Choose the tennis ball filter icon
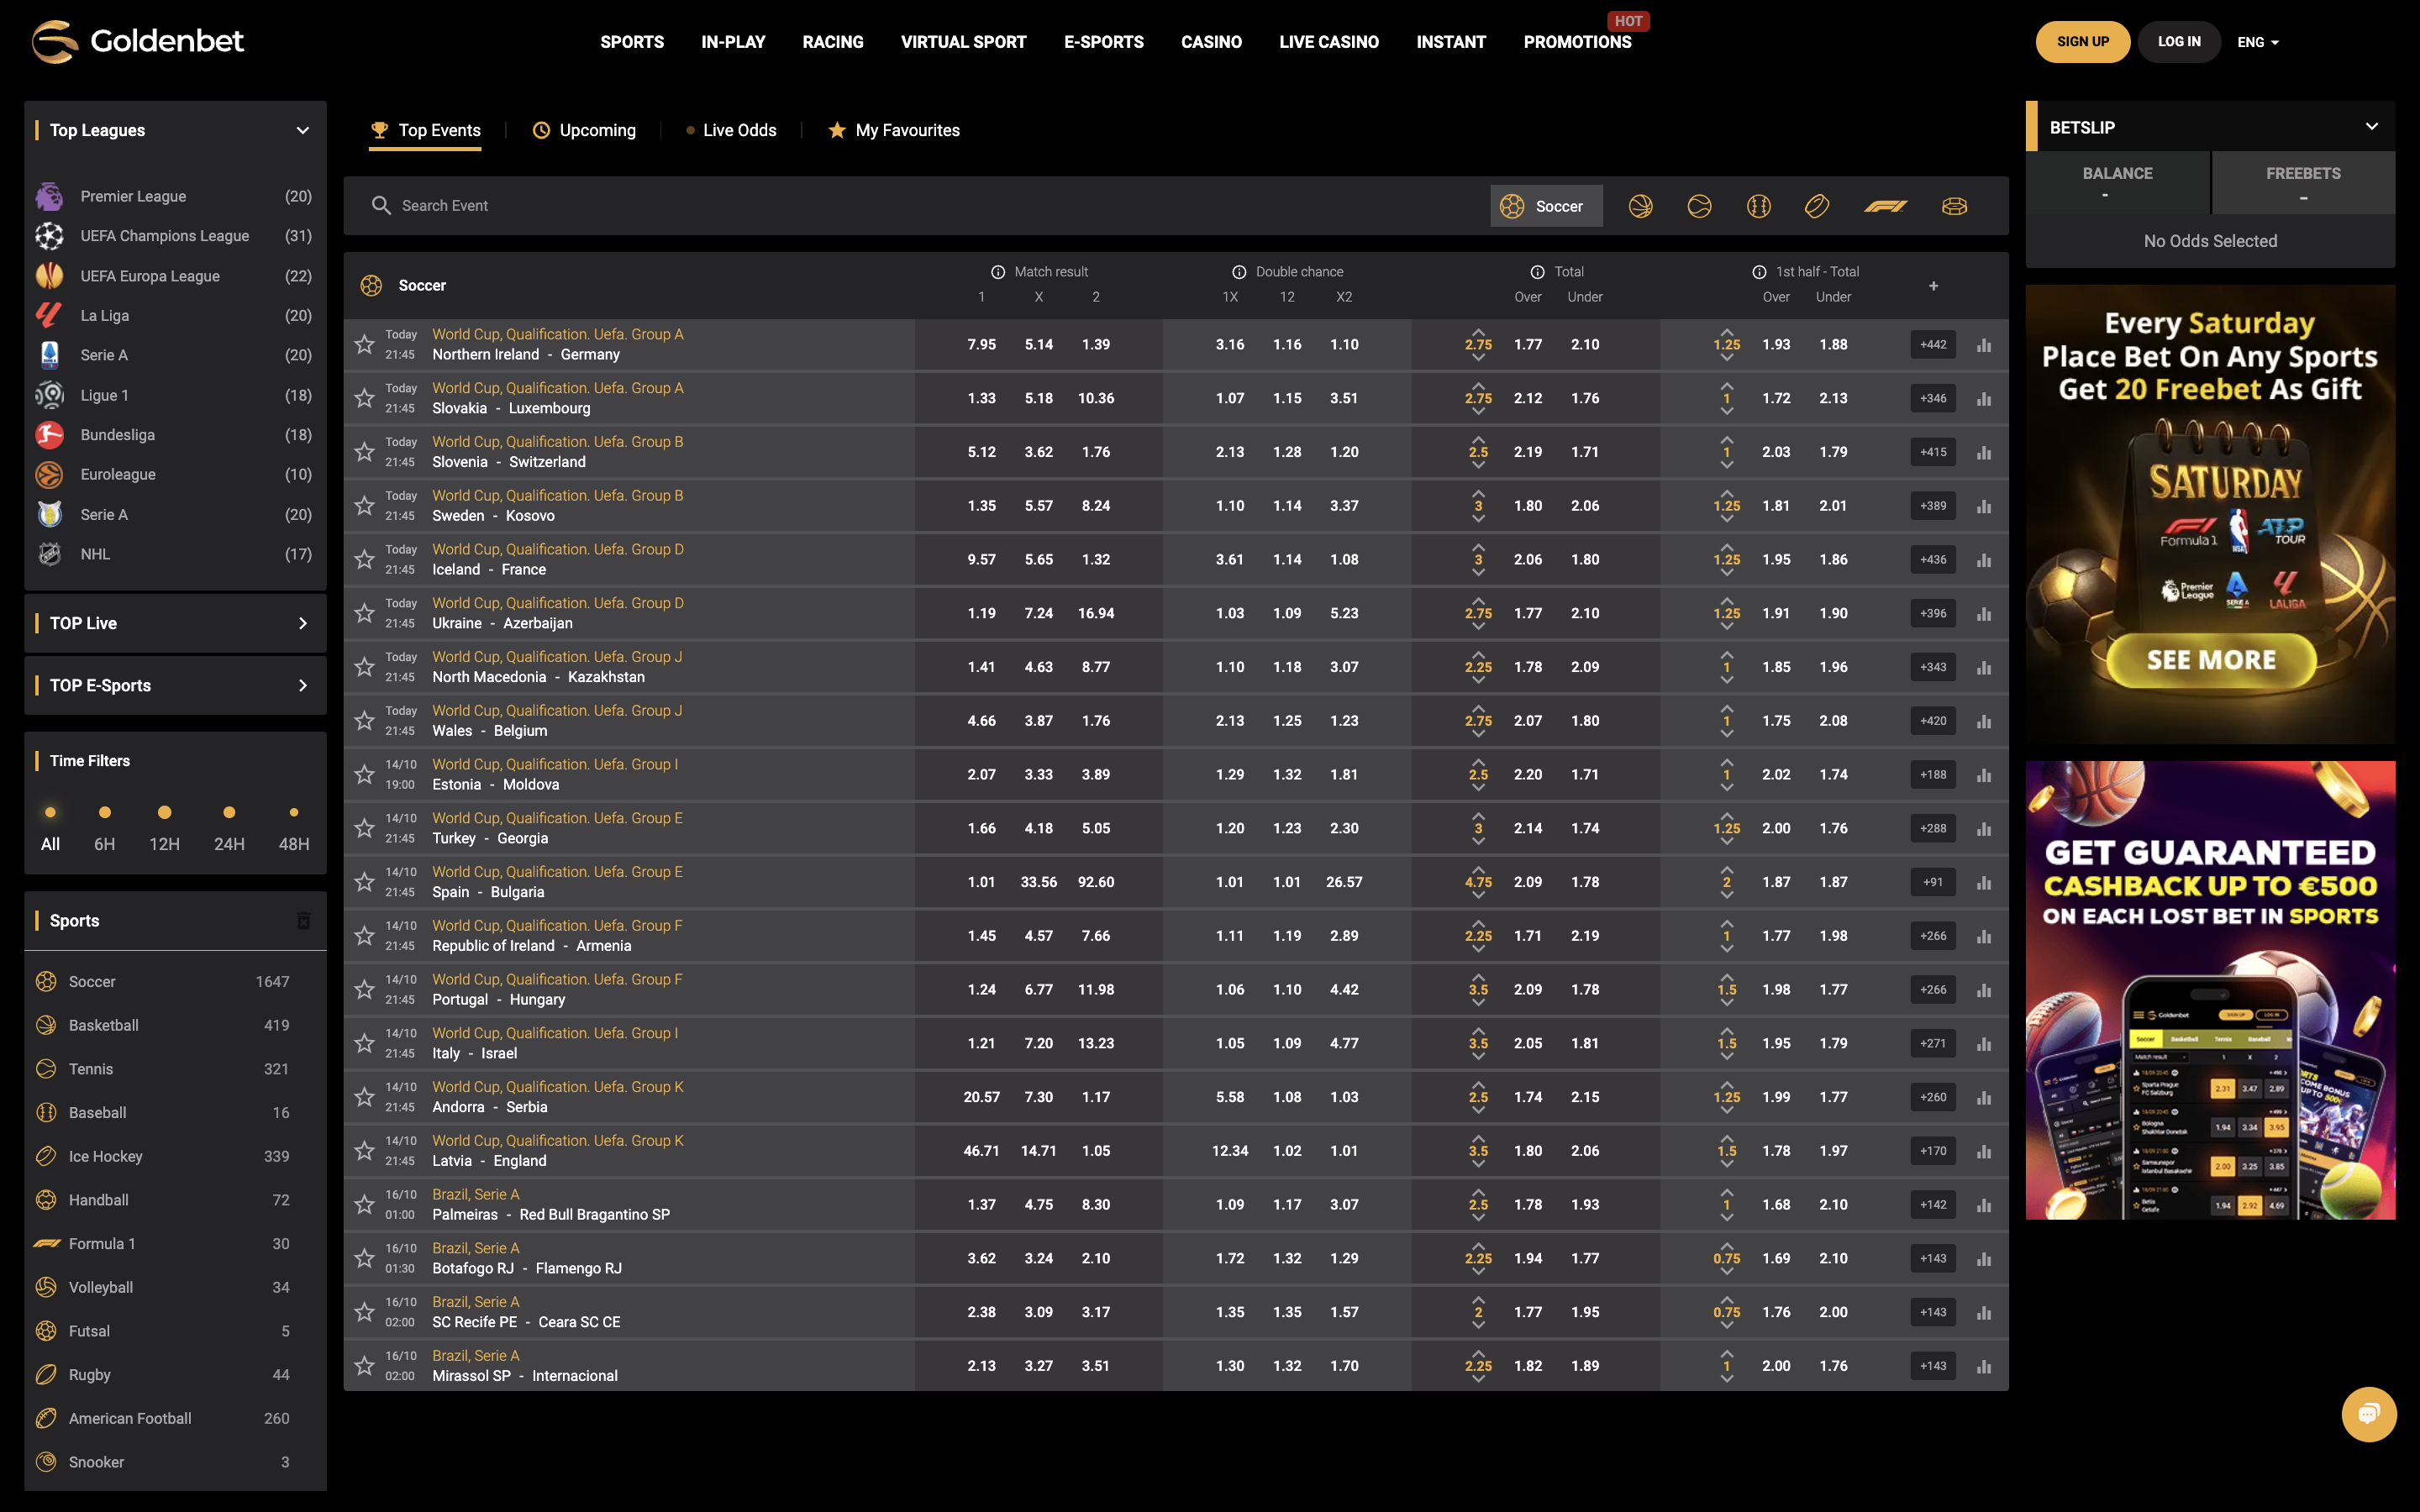This screenshot has width=2420, height=1512. (x=1699, y=206)
